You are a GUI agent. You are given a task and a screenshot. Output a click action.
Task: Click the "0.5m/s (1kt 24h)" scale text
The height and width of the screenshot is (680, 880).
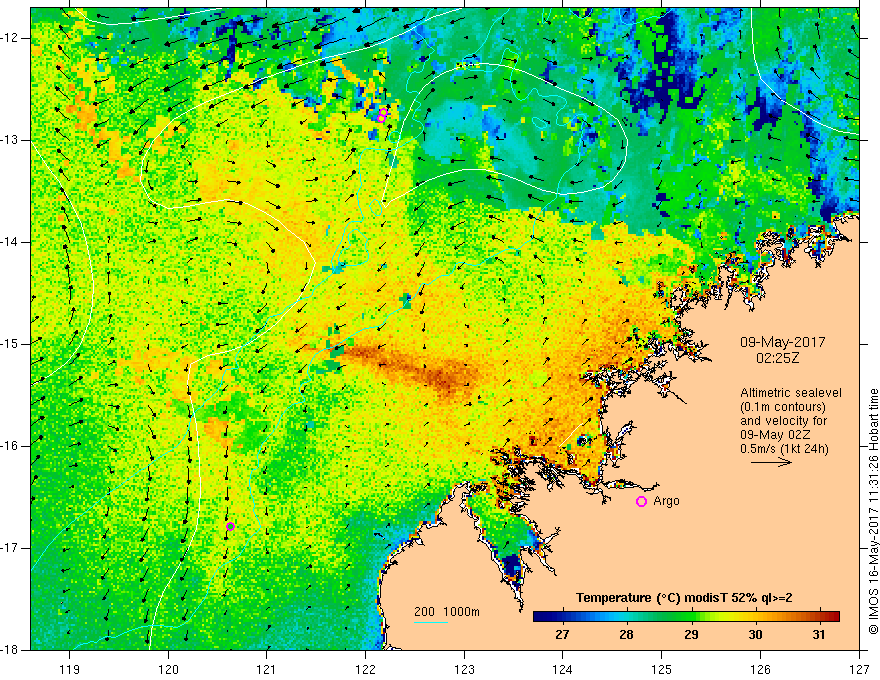point(785,449)
